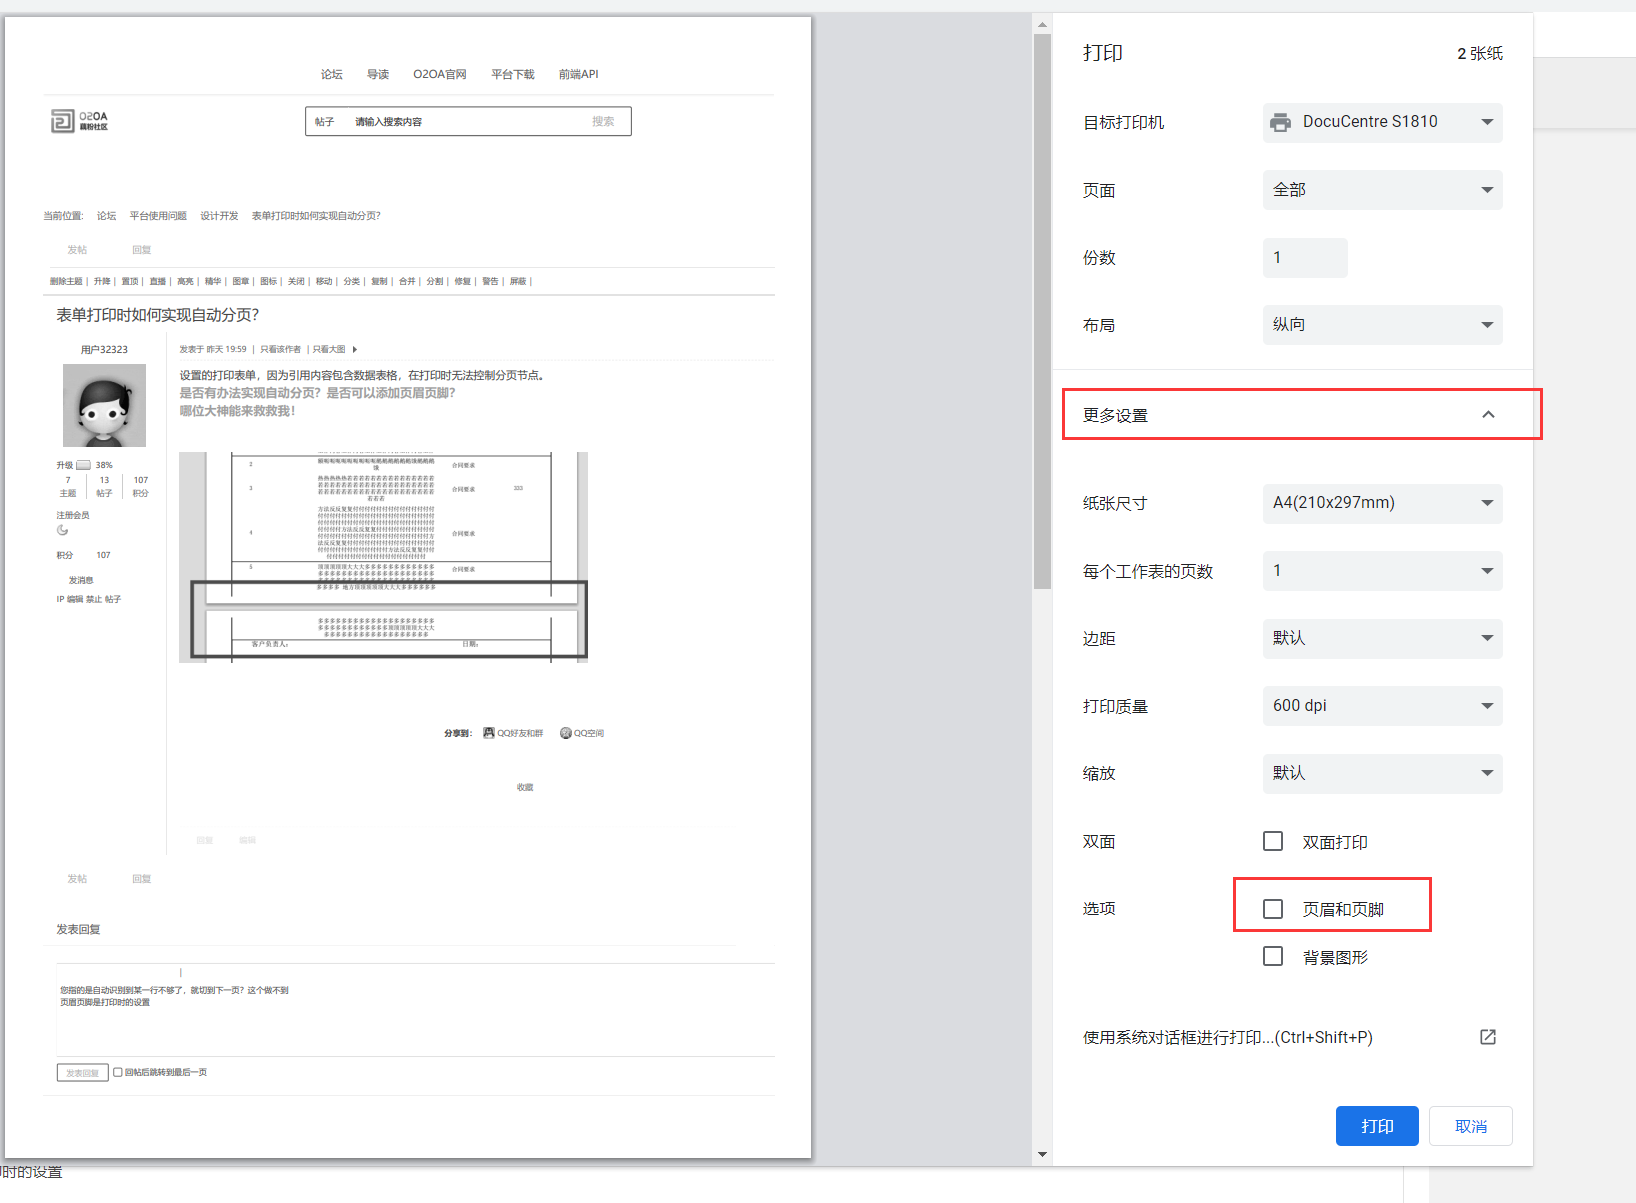Click the 发表回复 submit button in preview

(82, 1073)
